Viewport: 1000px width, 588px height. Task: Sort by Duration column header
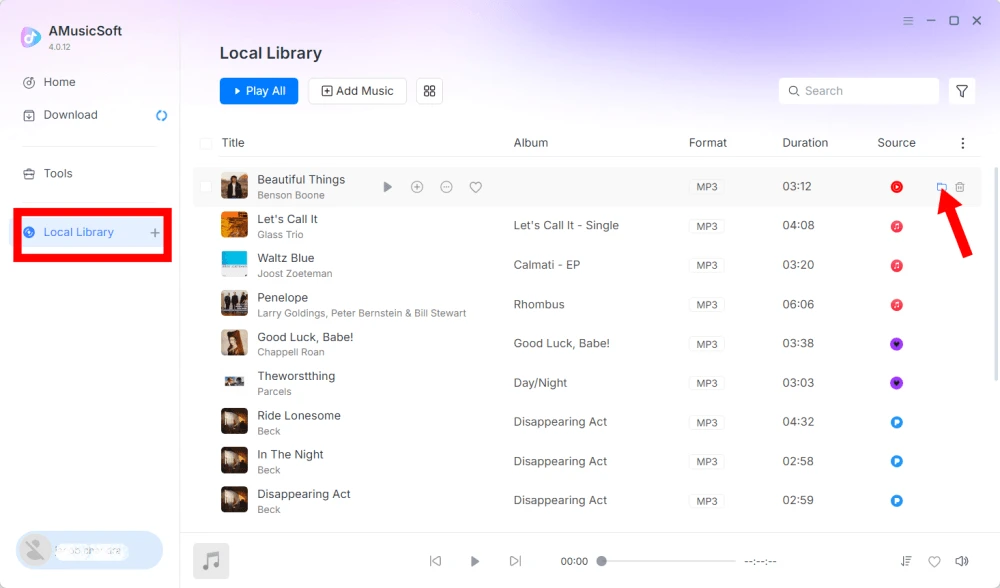805,143
